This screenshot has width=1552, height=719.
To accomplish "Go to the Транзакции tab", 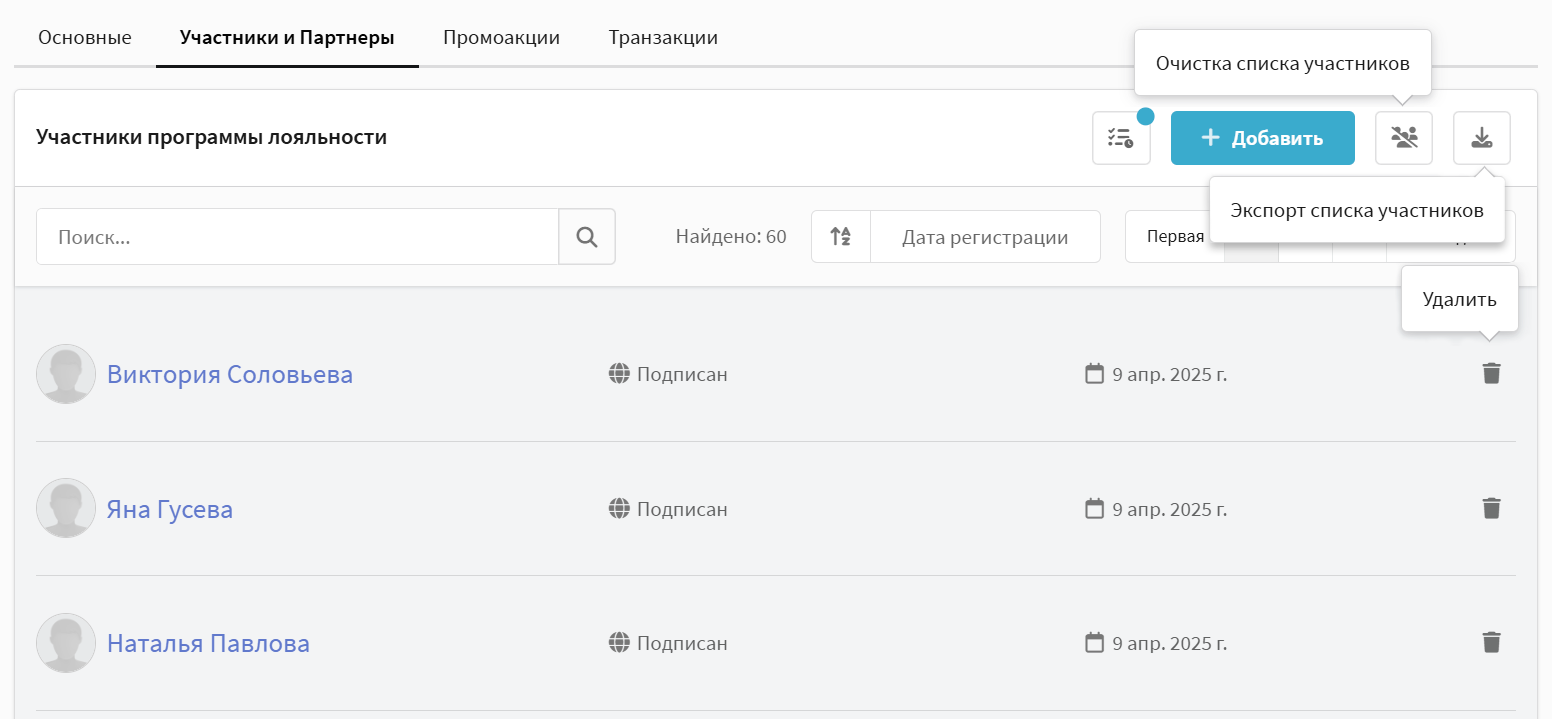I will tap(663, 38).
